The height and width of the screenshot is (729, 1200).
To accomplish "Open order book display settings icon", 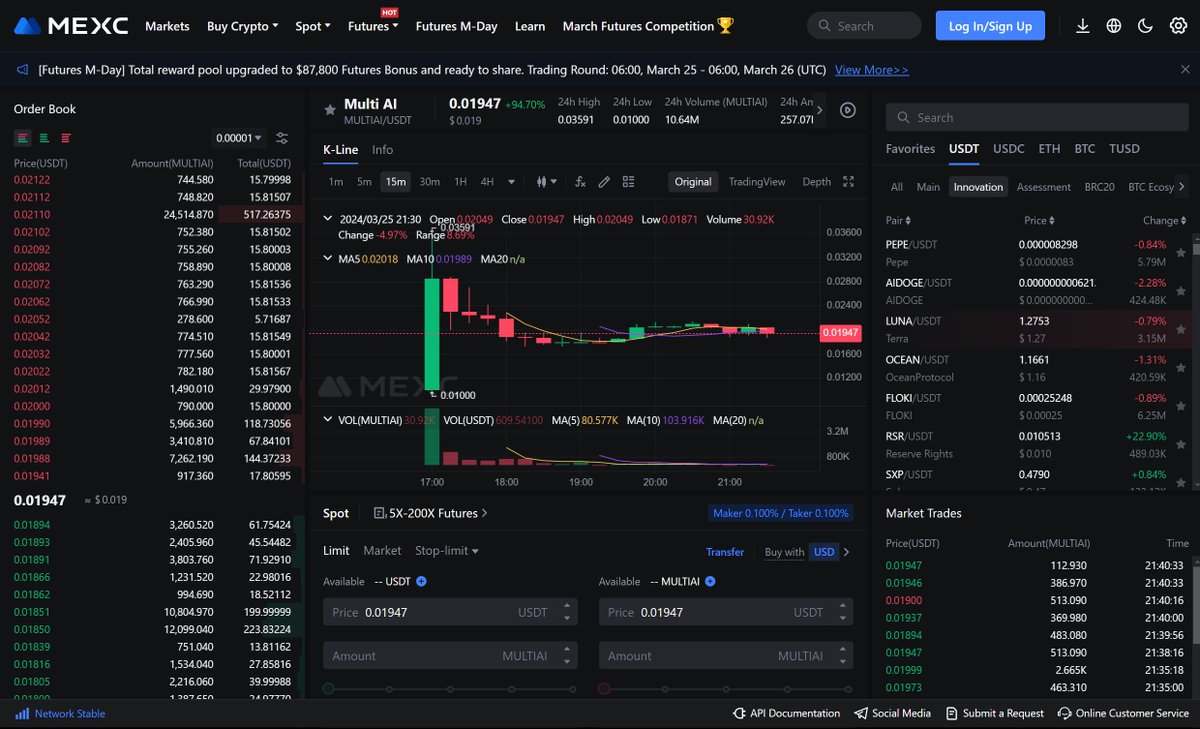I will [282, 138].
